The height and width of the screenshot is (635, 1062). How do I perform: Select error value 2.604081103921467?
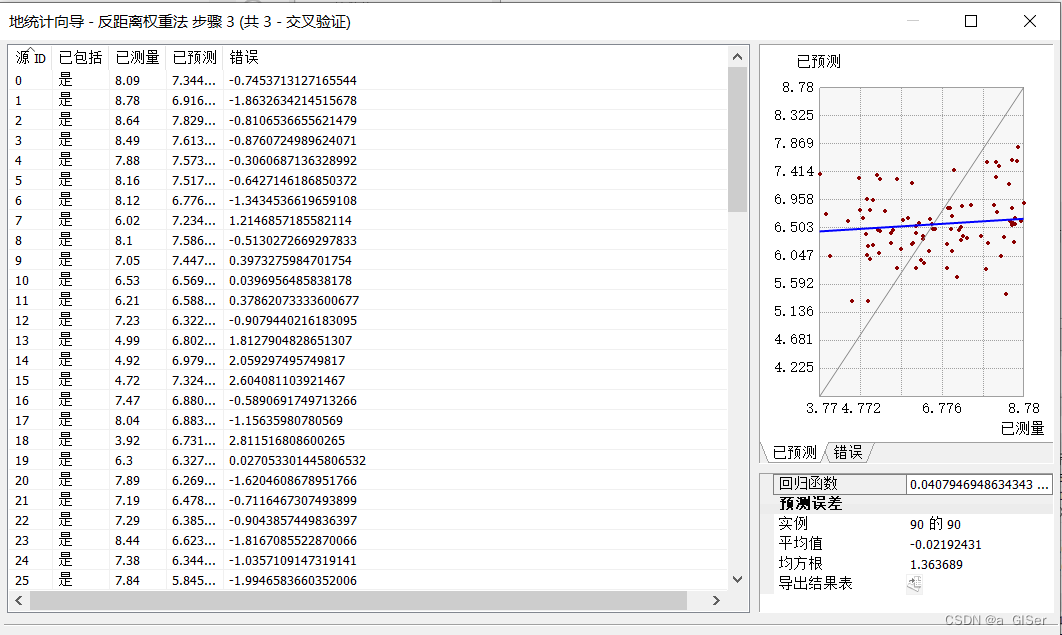tap(287, 380)
